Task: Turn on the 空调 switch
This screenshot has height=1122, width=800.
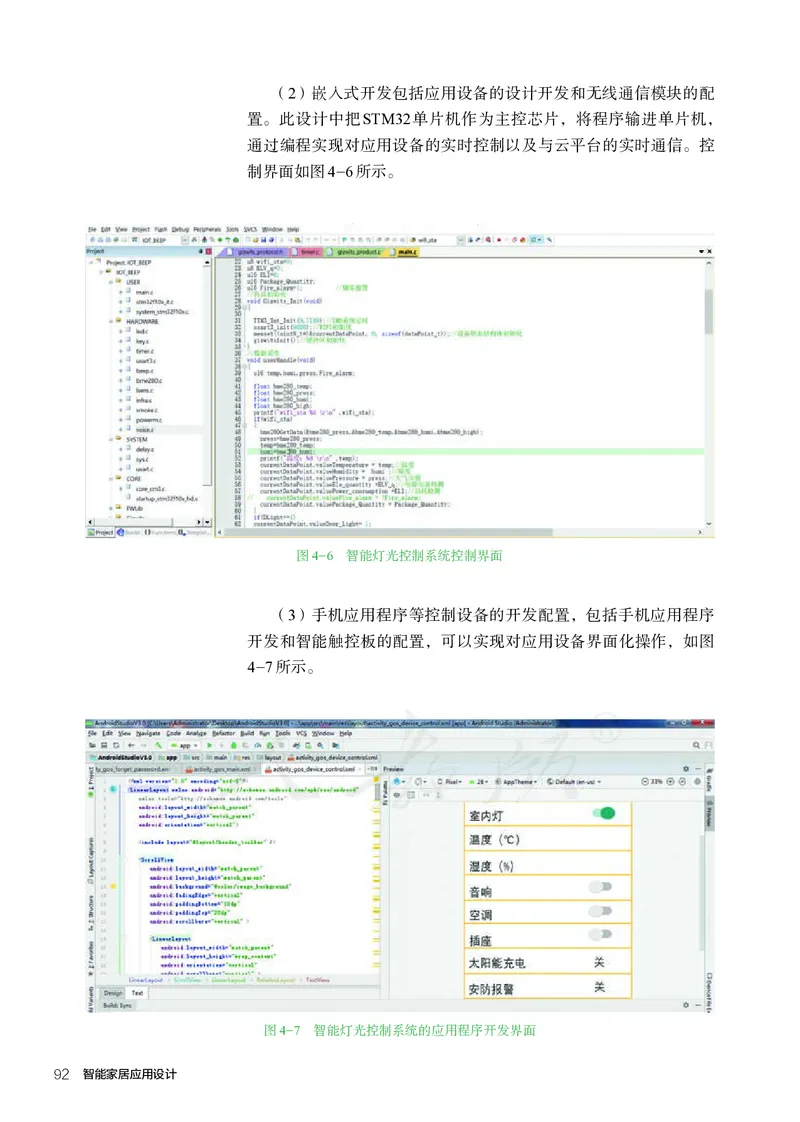Action: click(601, 911)
